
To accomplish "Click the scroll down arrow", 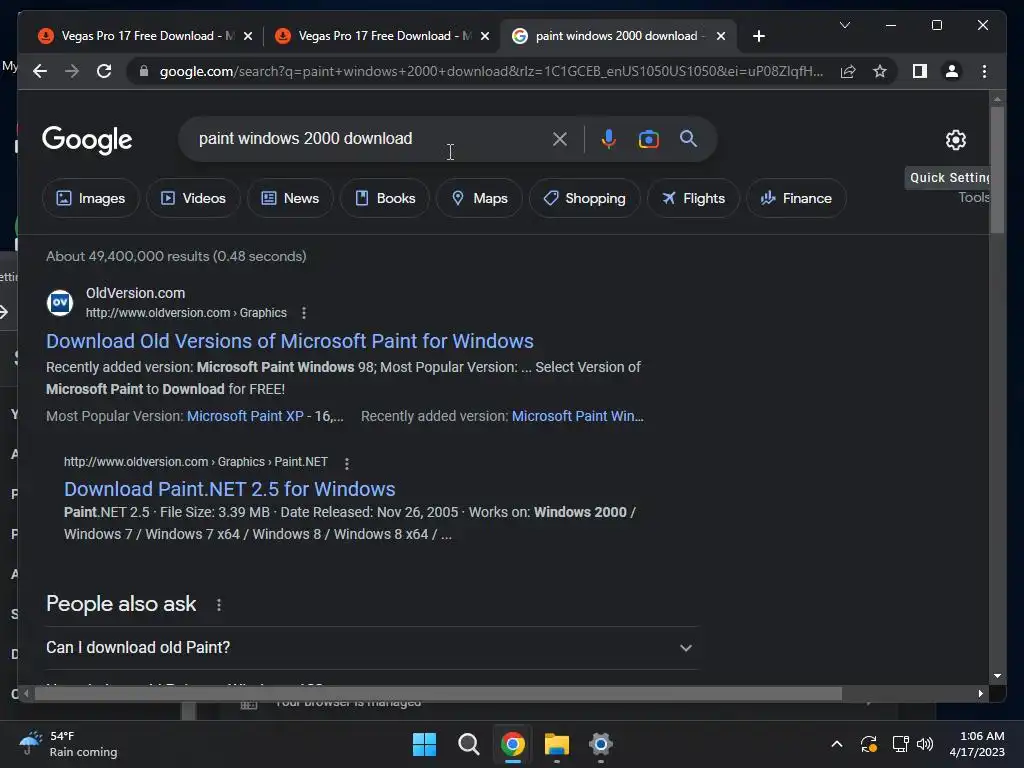I will [997, 677].
